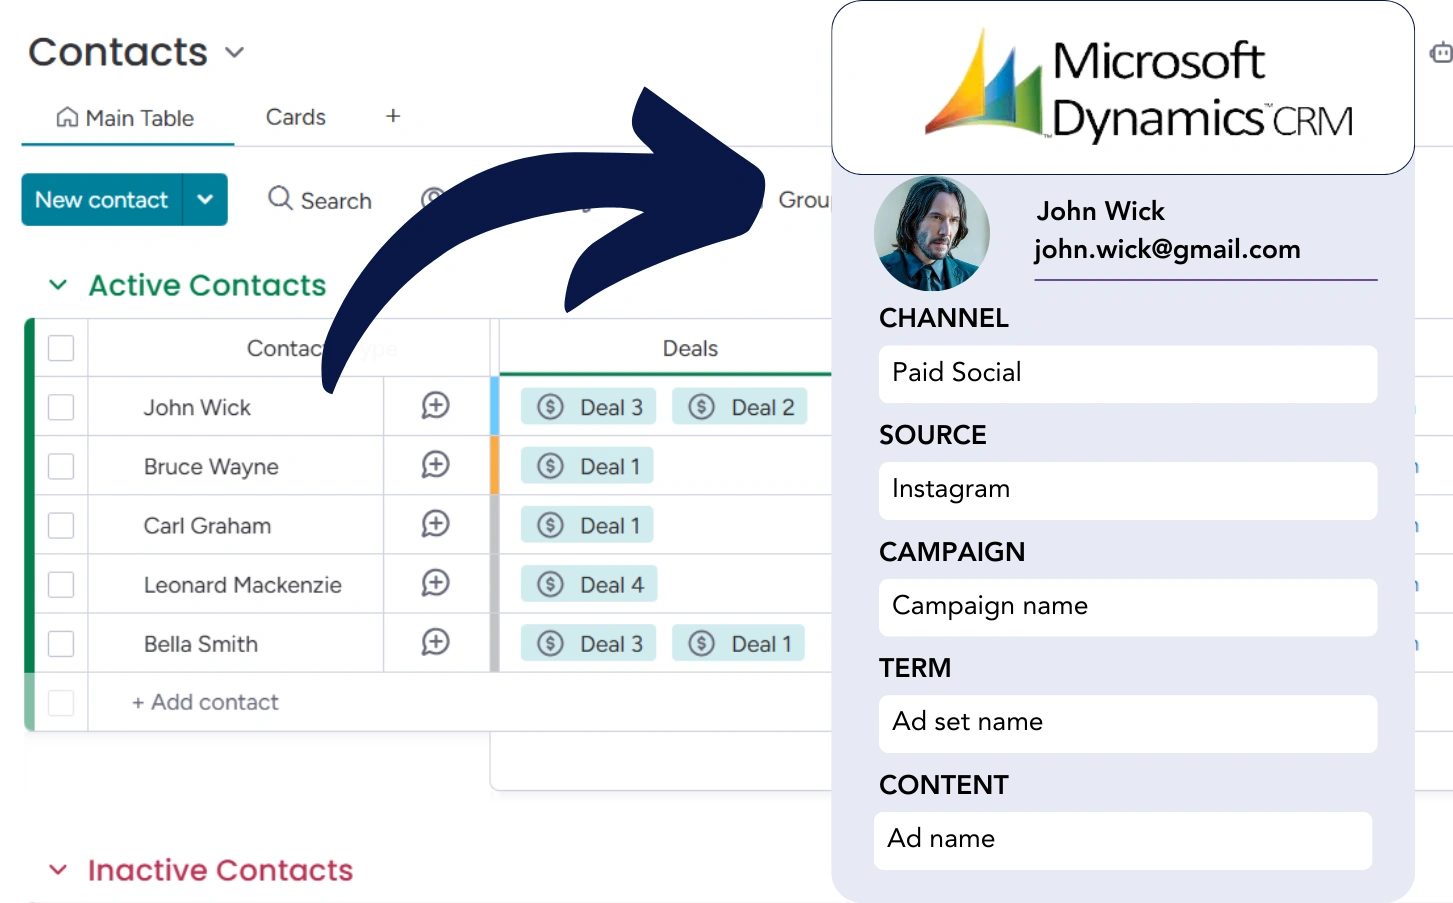
Task: Switch to the Cards tab
Action: [x=296, y=117]
